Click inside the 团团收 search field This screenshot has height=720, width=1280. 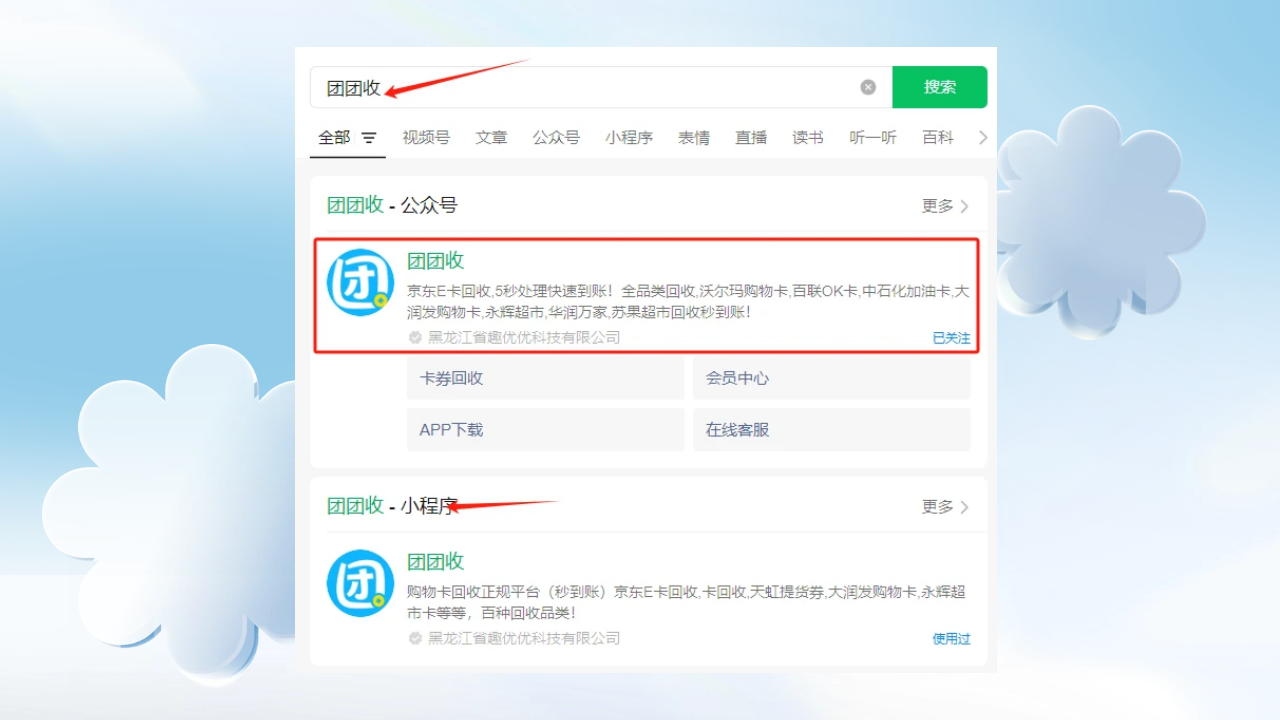coord(601,87)
